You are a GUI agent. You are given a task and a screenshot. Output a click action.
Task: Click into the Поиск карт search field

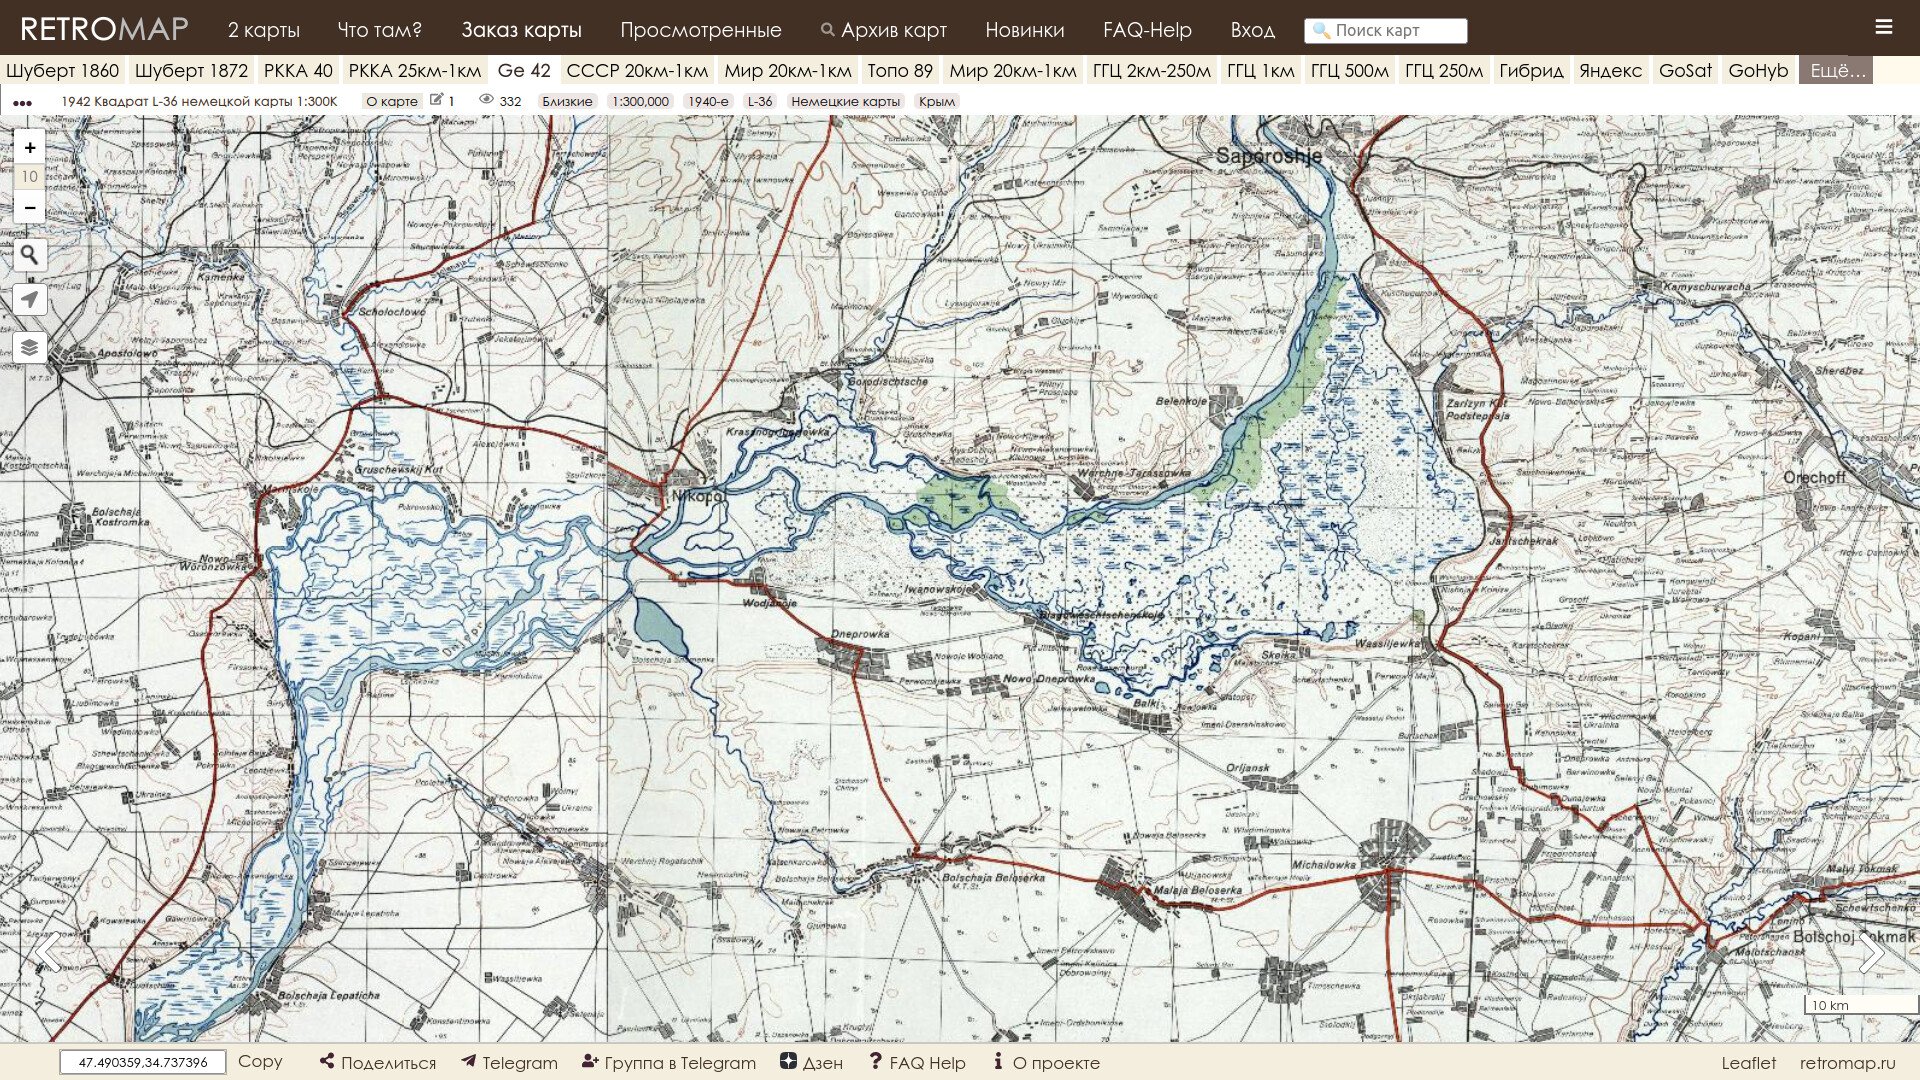pyautogui.click(x=1385, y=30)
